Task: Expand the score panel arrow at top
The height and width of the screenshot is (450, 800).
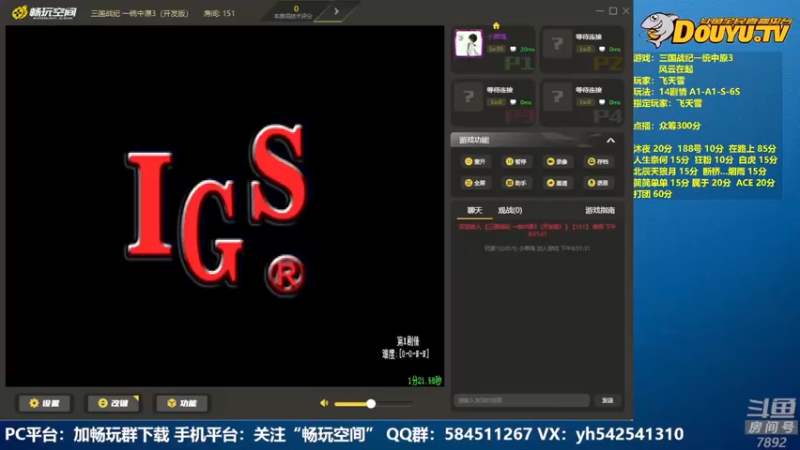Action: pyautogui.click(x=336, y=11)
